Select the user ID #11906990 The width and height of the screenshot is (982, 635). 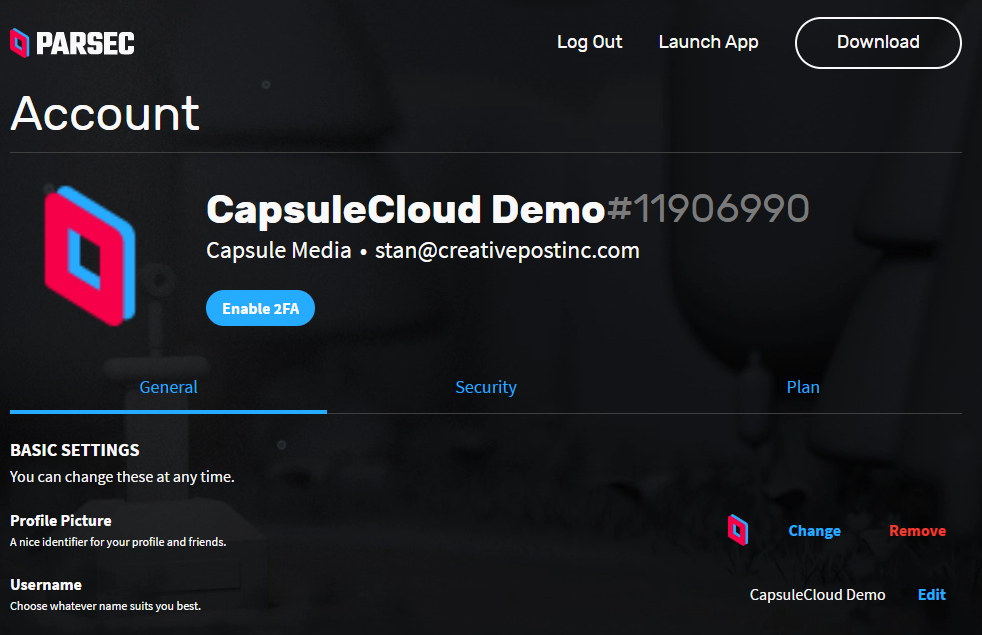[708, 209]
